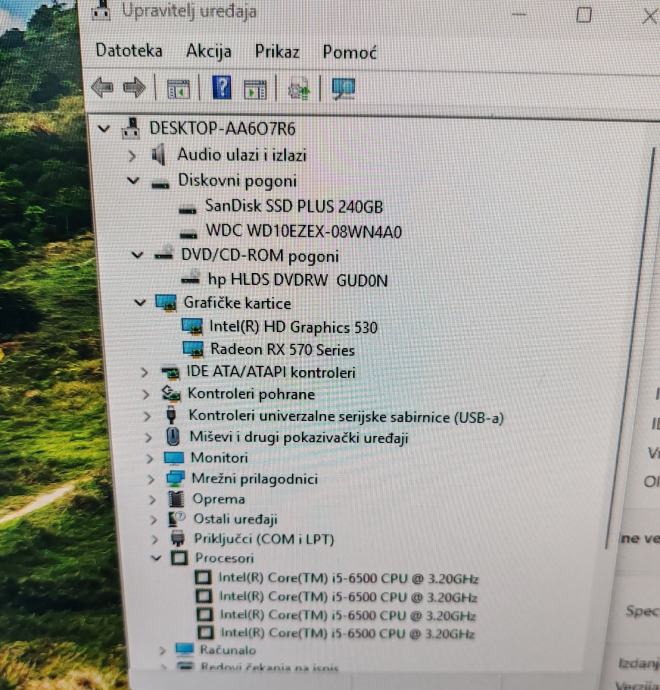This screenshot has width=660, height=690.
Task: Select hp HLDS DVDRW GUD0N device
Action: click(x=298, y=279)
